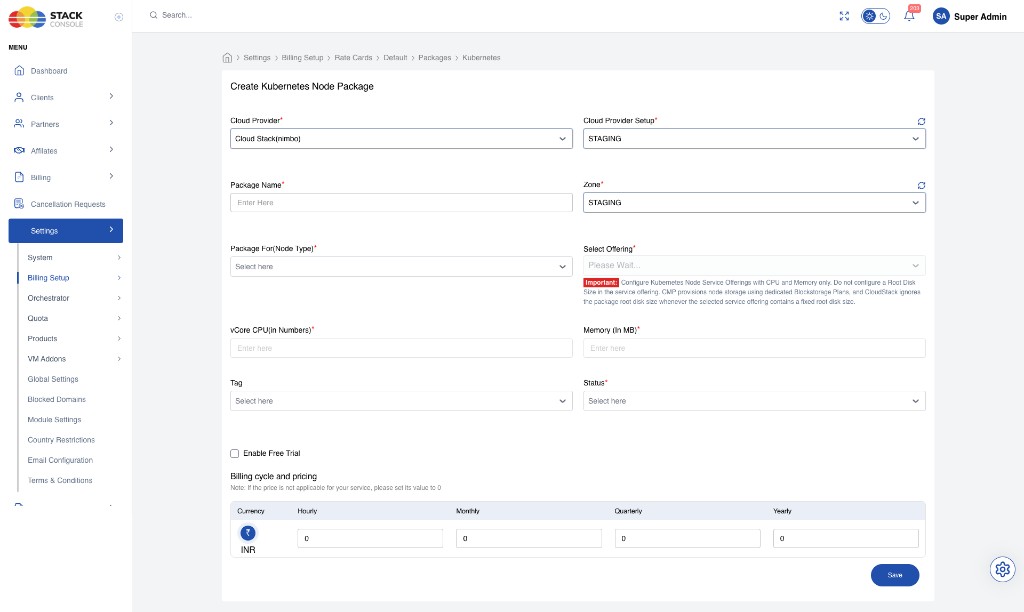Open the Cloud Provider Setup dropdown
This screenshot has height=612, width=1024.
pyautogui.click(x=754, y=138)
